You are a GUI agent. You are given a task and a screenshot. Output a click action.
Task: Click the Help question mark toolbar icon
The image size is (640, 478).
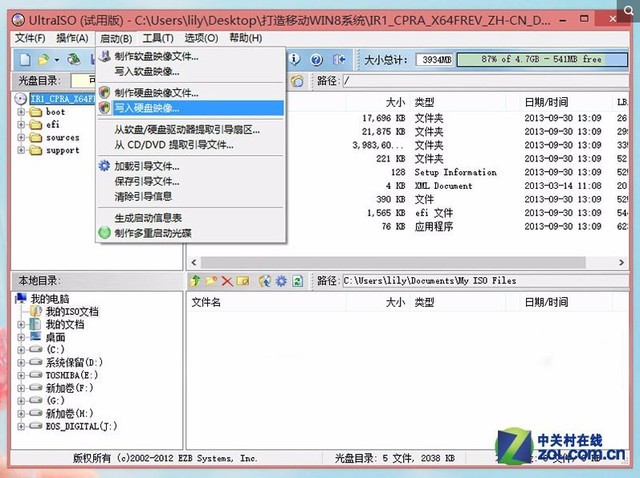tap(316, 60)
